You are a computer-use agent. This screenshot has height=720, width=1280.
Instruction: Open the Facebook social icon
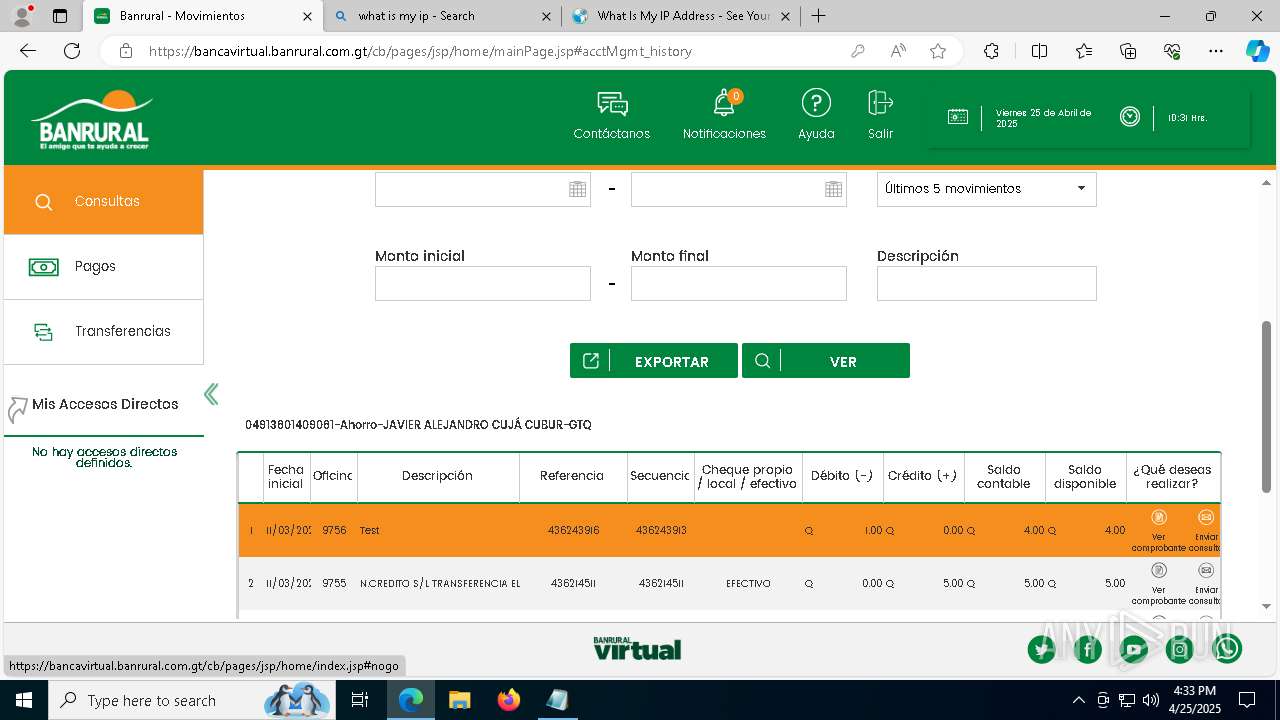point(1088,650)
